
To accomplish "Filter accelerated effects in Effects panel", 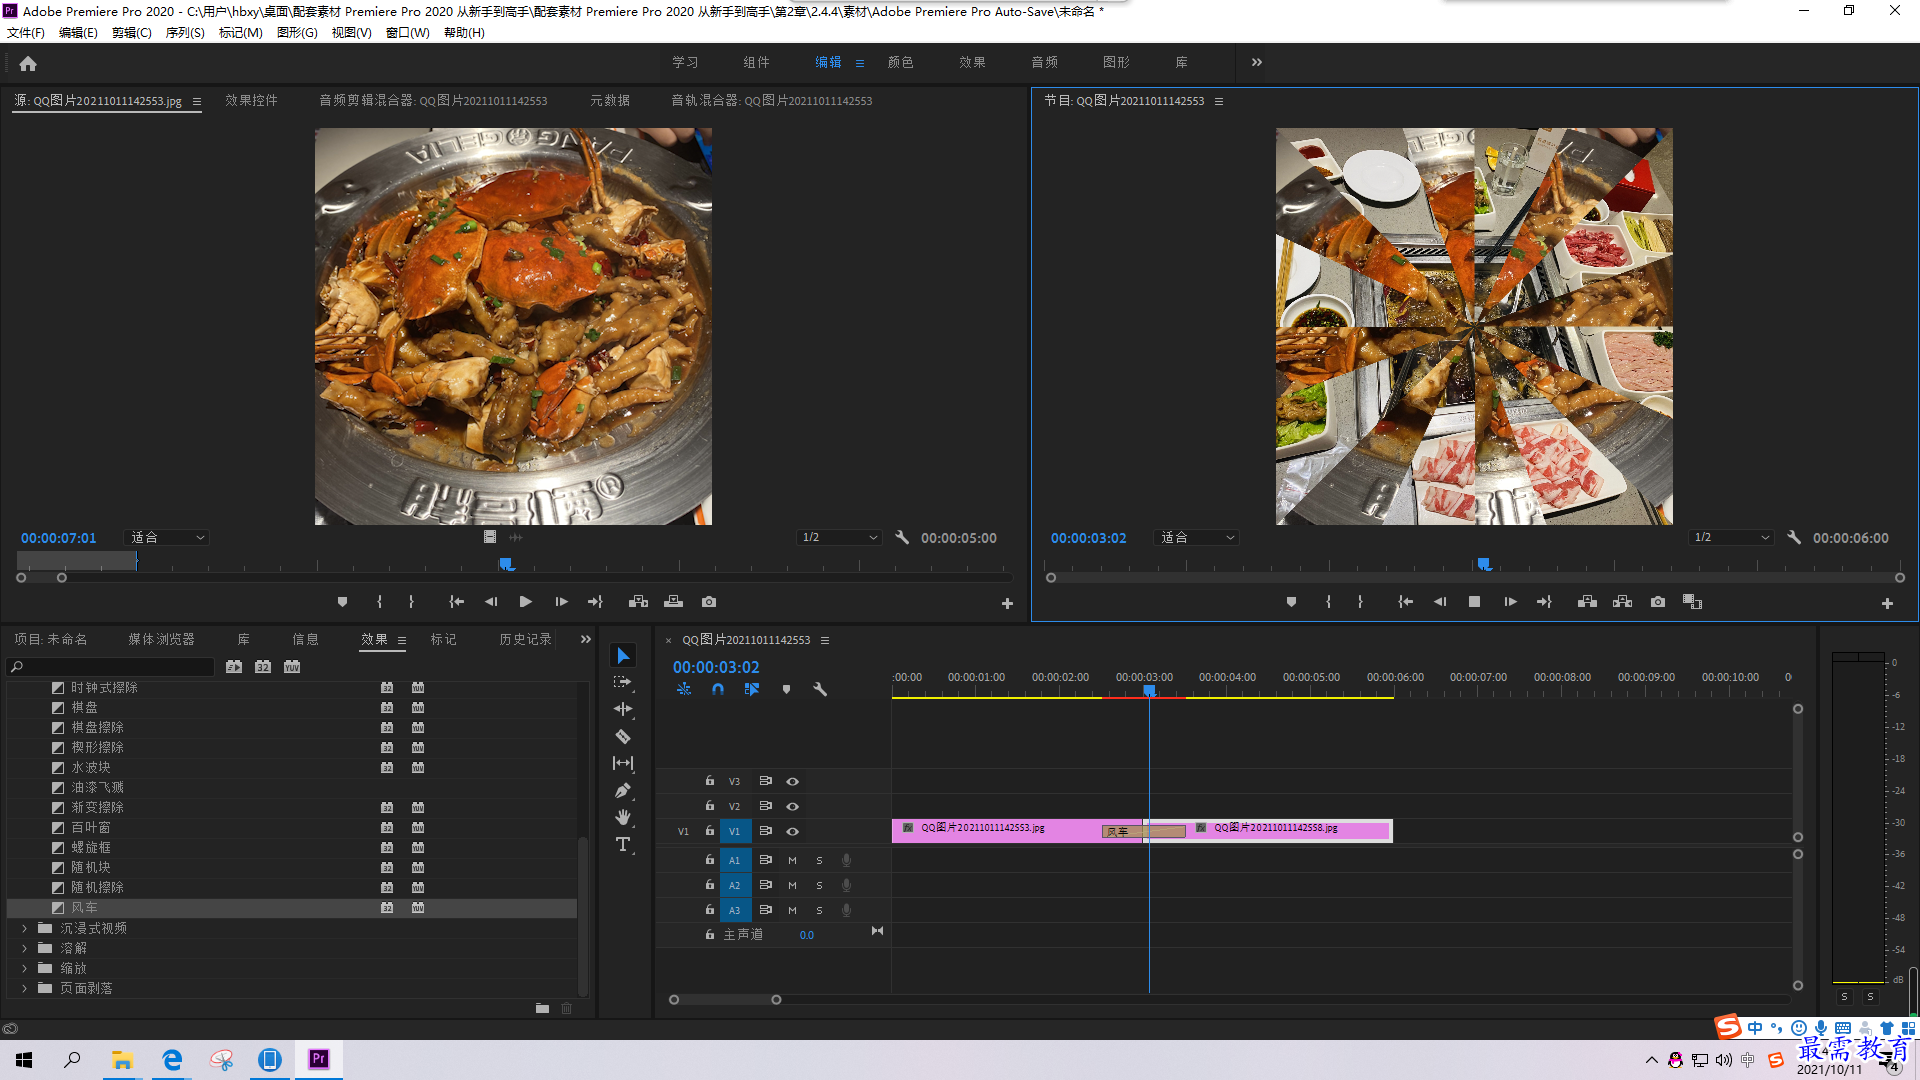I will [x=234, y=667].
